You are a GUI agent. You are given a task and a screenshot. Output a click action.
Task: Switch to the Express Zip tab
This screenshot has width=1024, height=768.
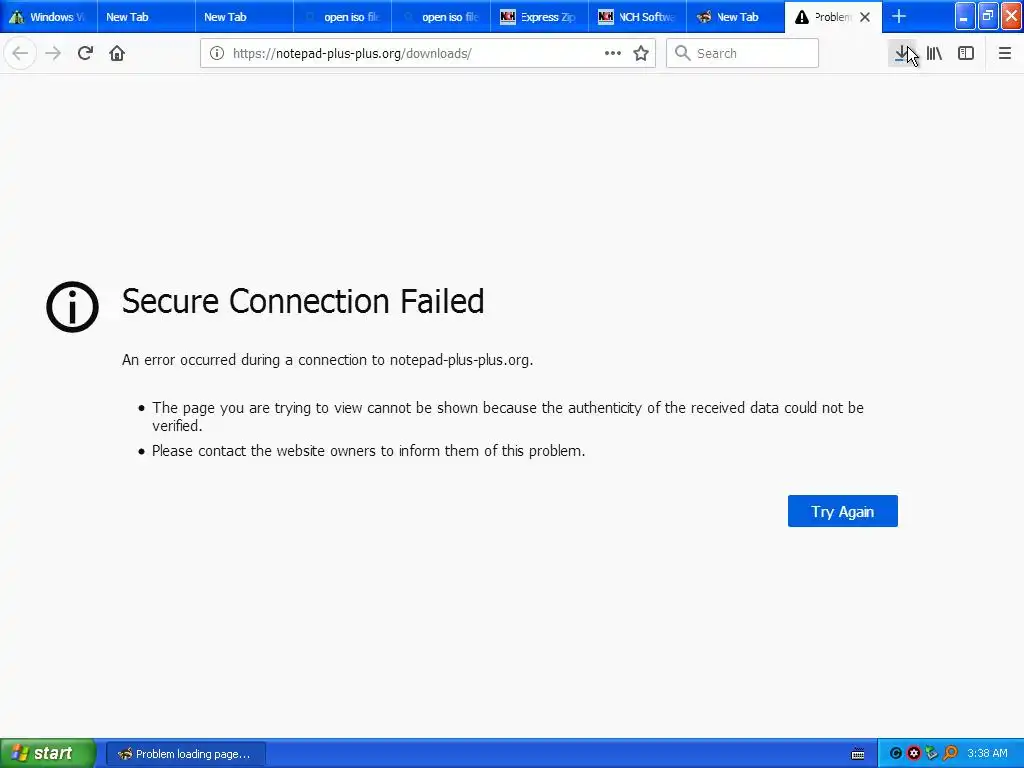[538, 17]
